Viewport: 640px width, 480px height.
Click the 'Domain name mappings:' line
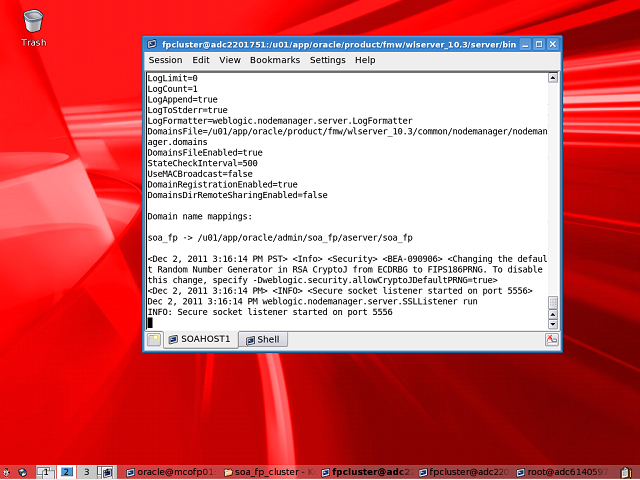click(200, 216)
